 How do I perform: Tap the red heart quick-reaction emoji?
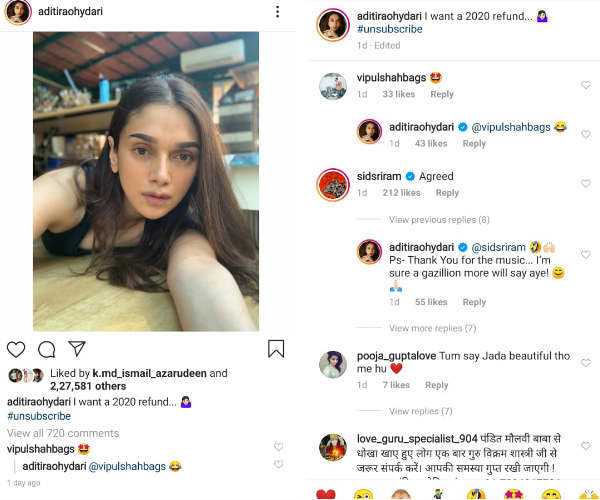pyautogui.click(x=326, y=495)
